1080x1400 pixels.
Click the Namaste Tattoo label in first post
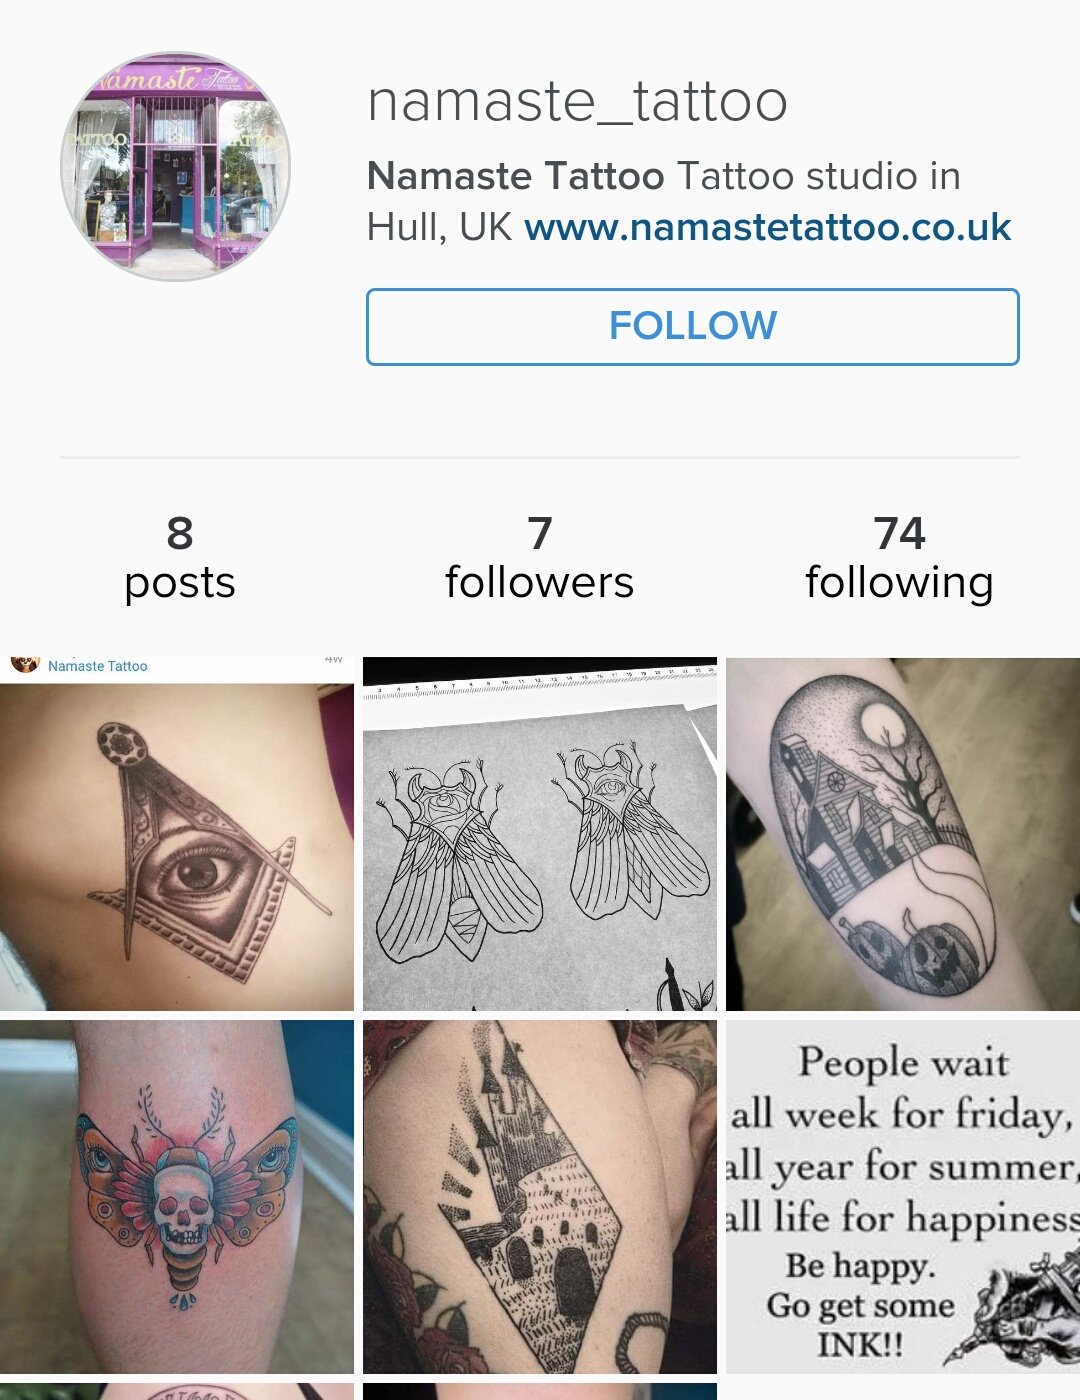tap(98, 666)
